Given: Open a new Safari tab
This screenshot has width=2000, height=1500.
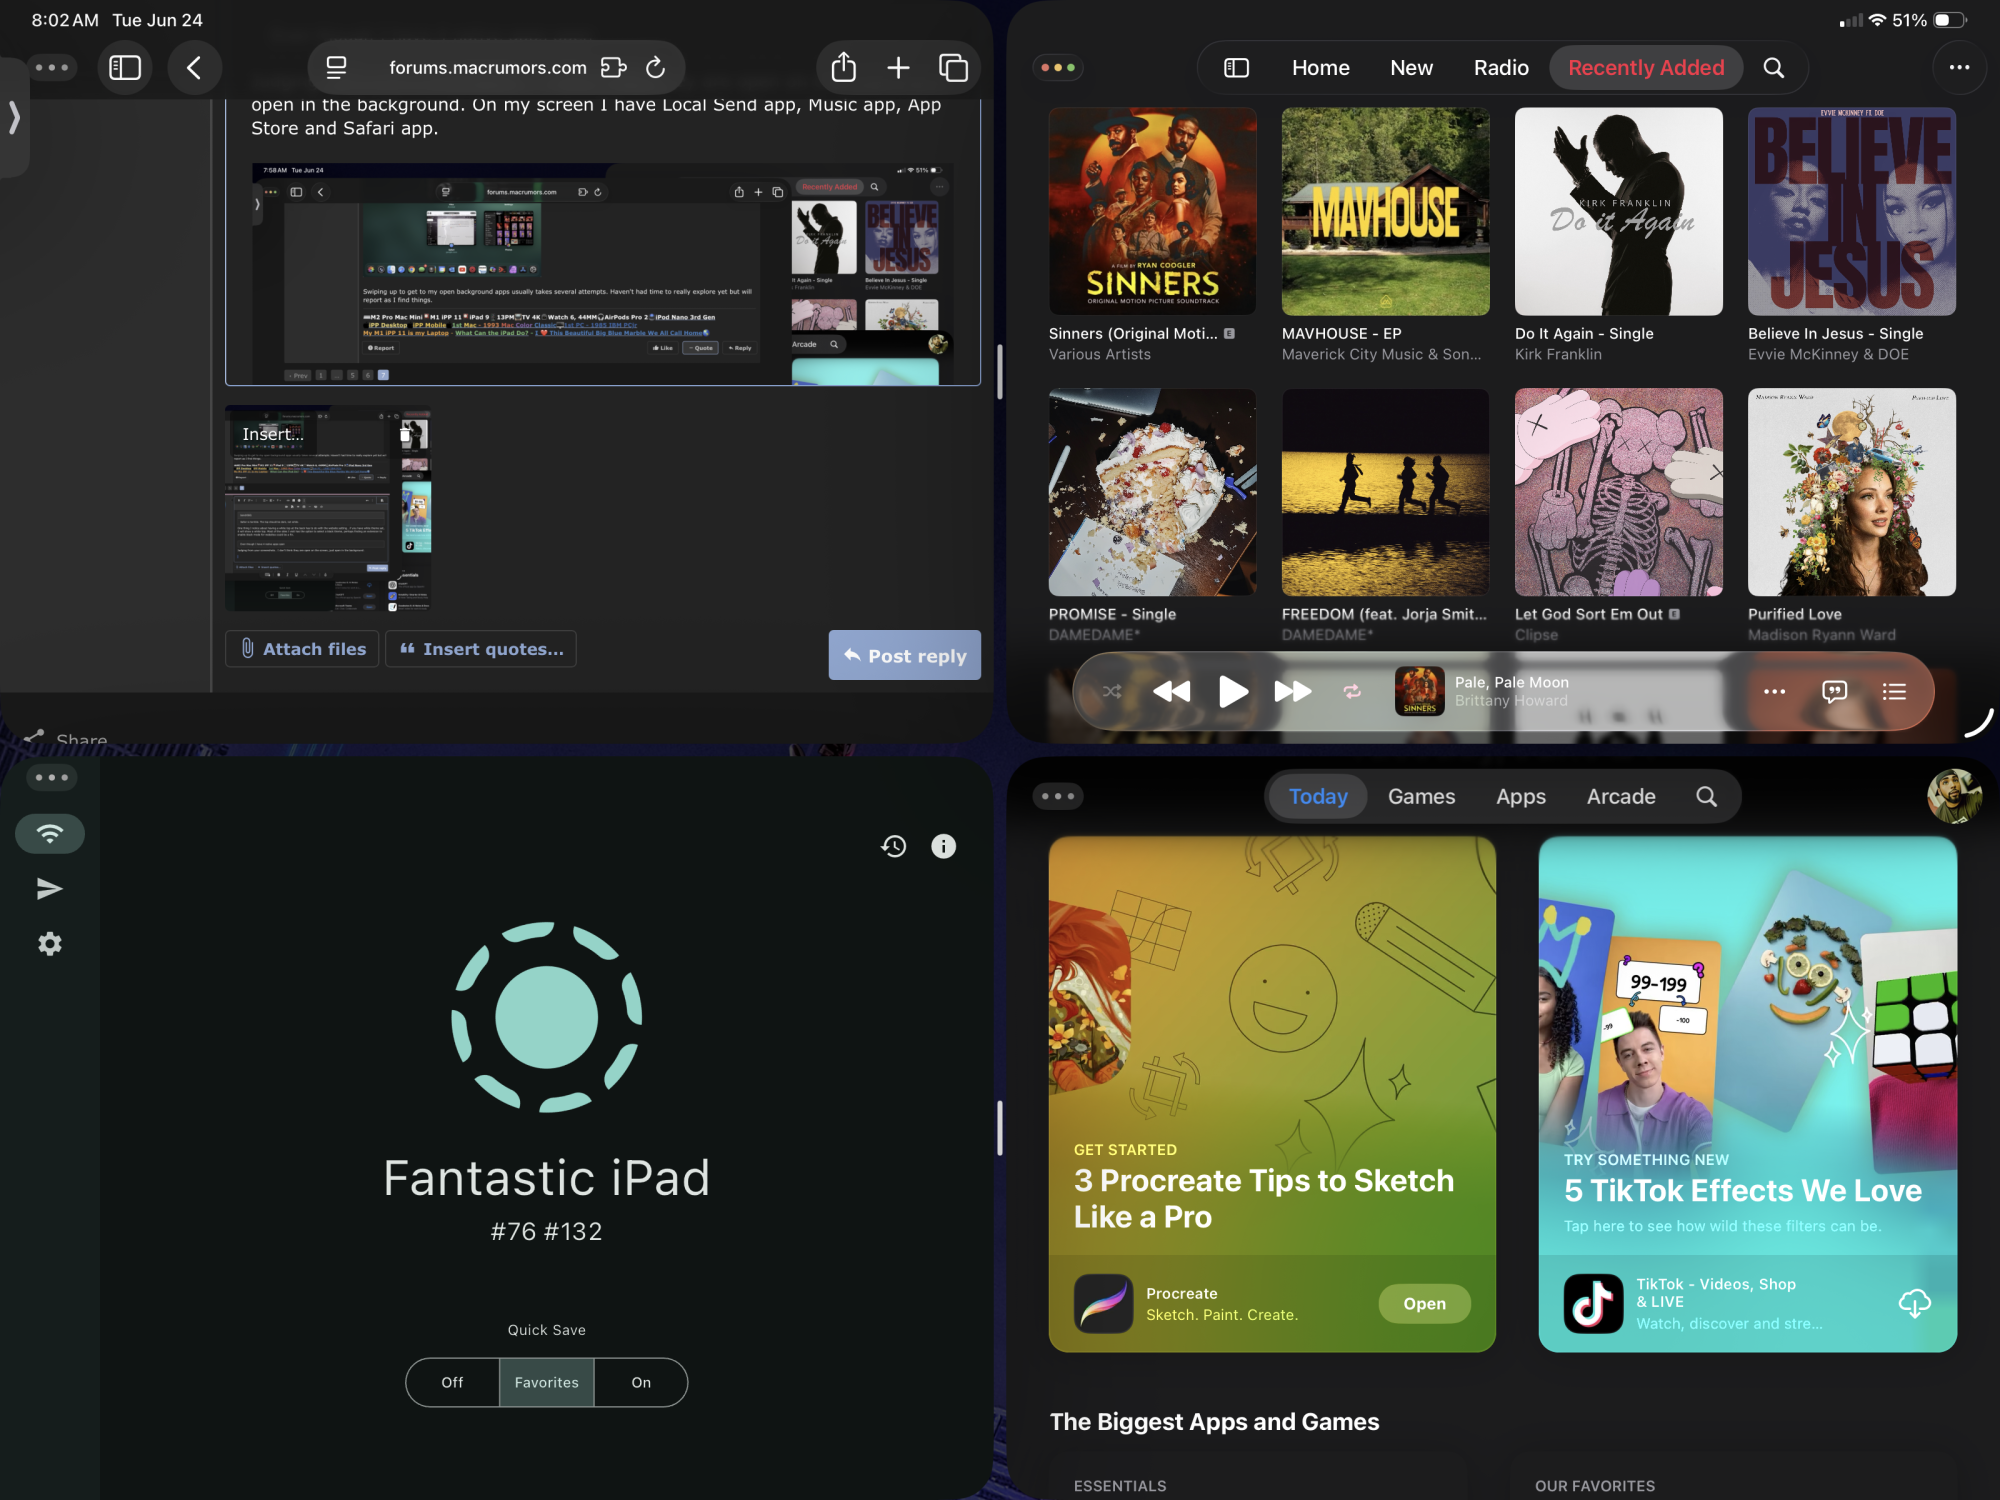Looking at the screenshot, I should click(x=898, y=68).
